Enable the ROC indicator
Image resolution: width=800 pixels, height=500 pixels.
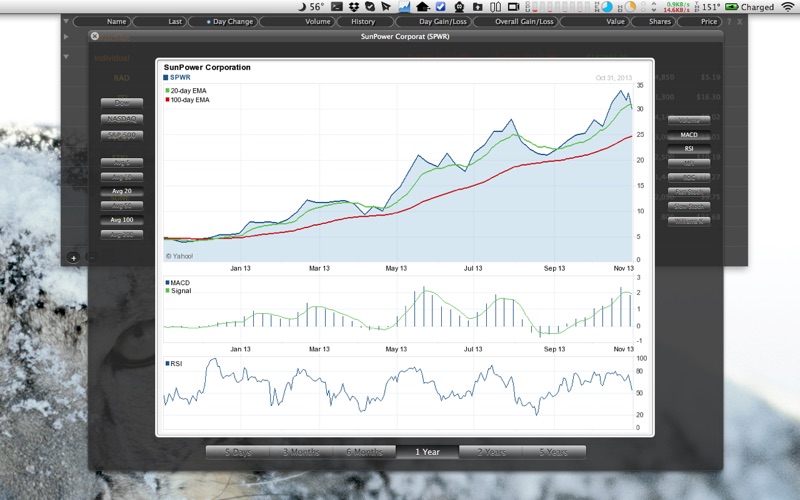coord(689,178)
